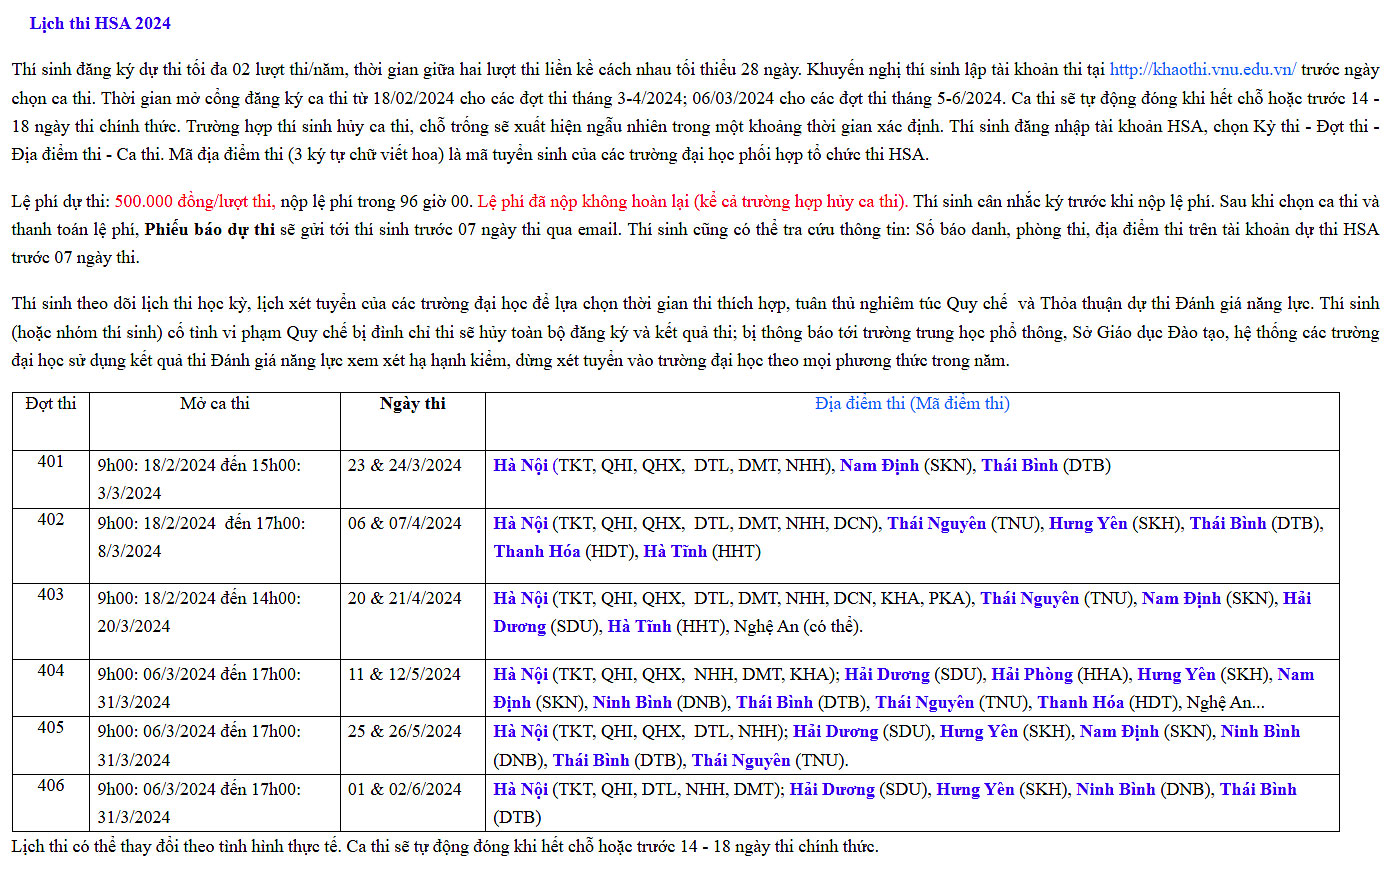
Task: Open 'Nam Định' link in round 401
Action: click(880, 466)
